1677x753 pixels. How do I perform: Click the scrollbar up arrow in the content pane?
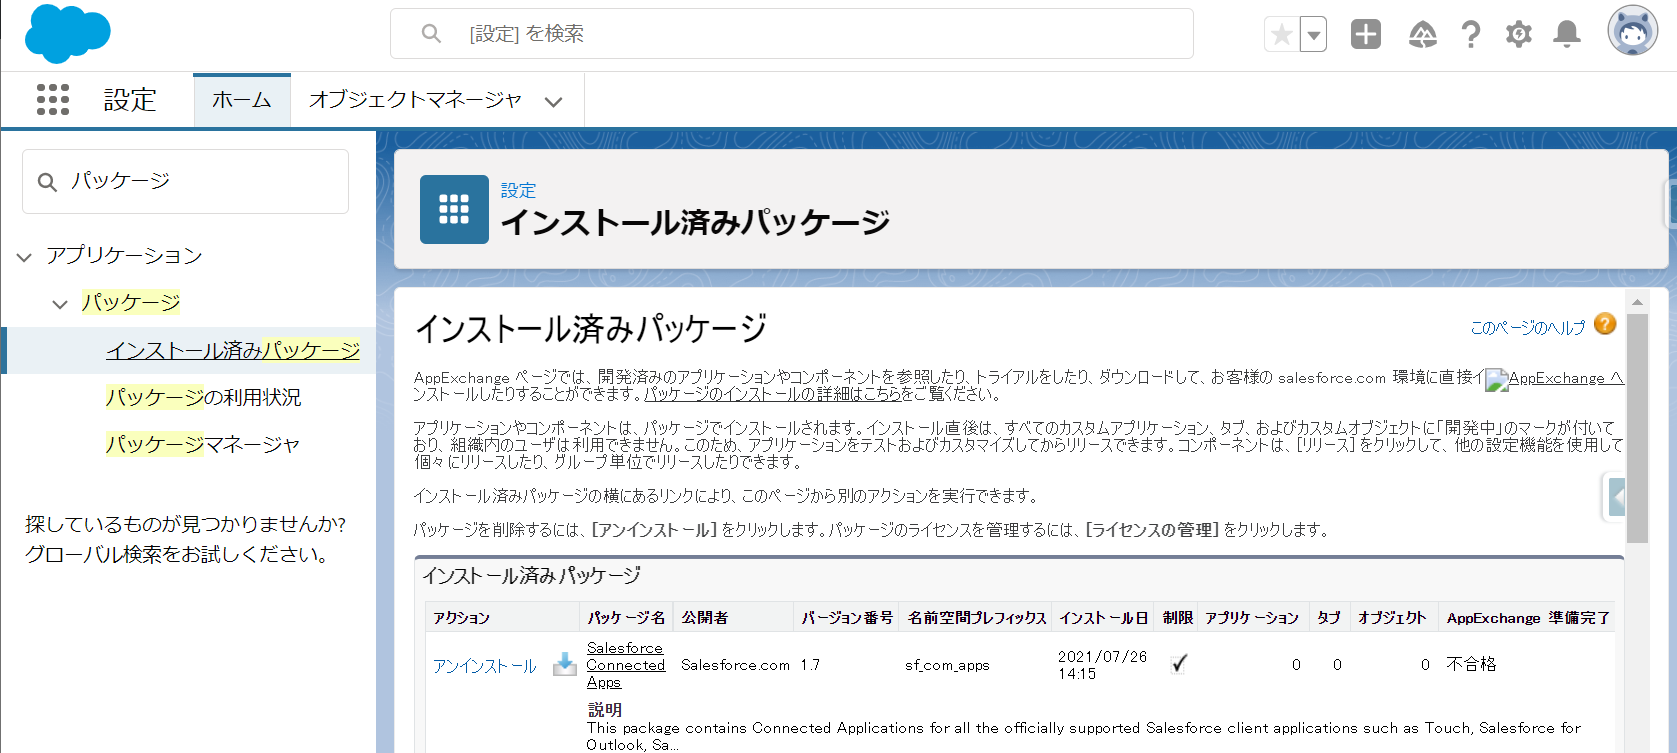[x=1637, y=301]
